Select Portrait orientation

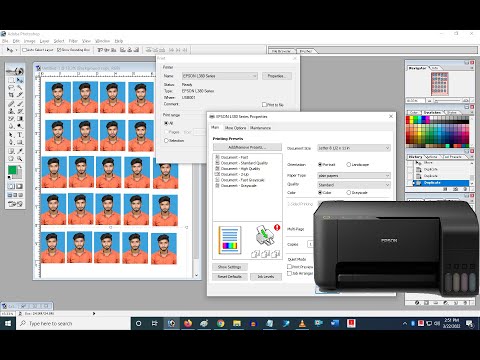click(320, 164)
